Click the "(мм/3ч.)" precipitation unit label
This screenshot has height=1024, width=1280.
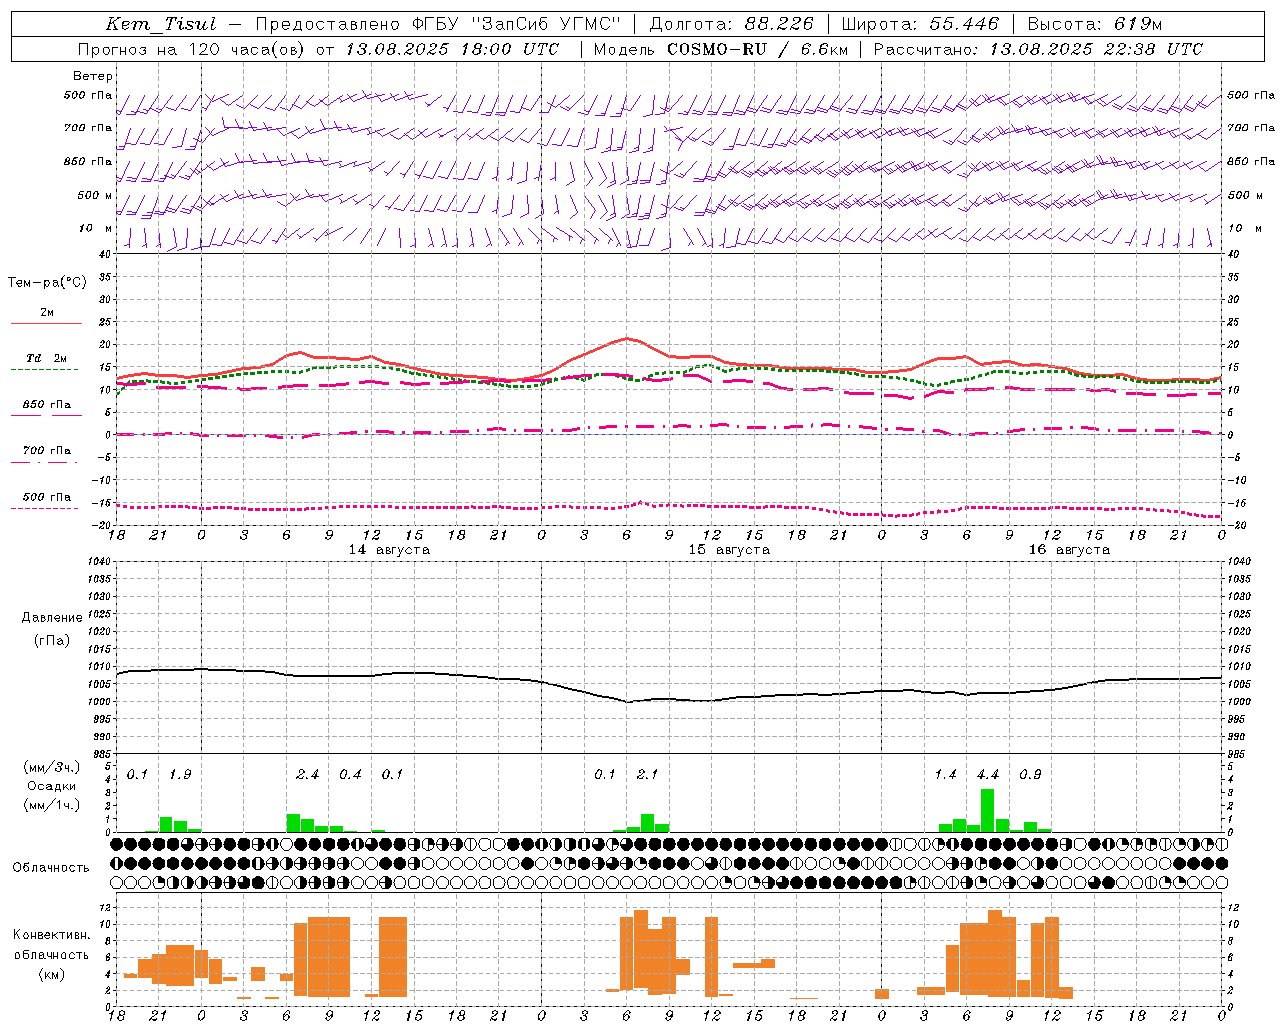[x=51, y=768]
